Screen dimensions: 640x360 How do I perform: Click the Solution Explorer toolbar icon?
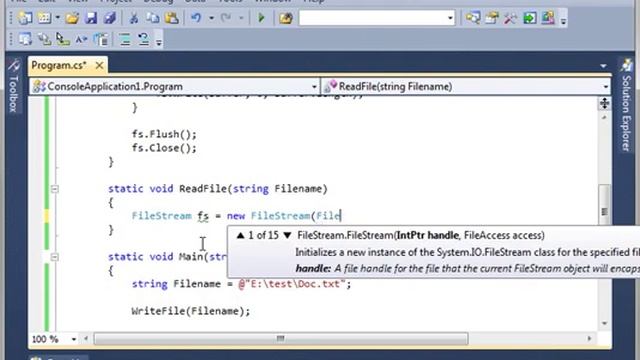tap(473, 18)
